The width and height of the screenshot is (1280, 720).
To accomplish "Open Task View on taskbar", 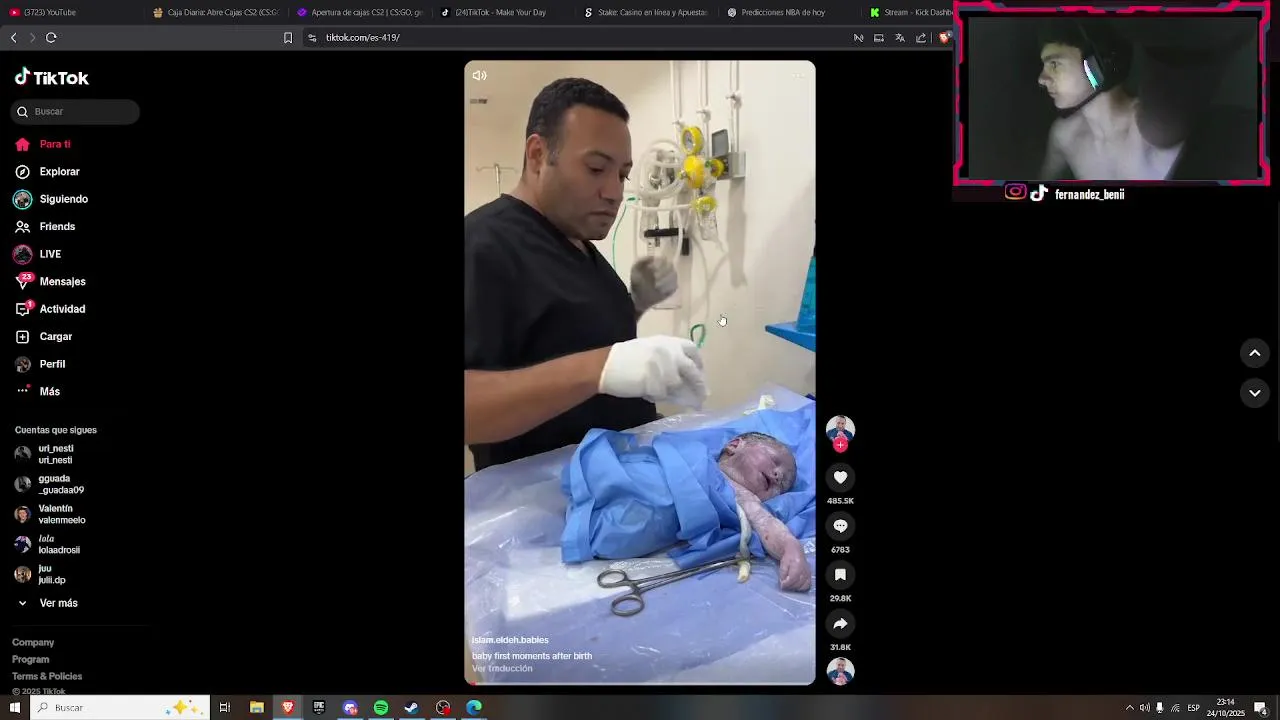I will (225, 707).
